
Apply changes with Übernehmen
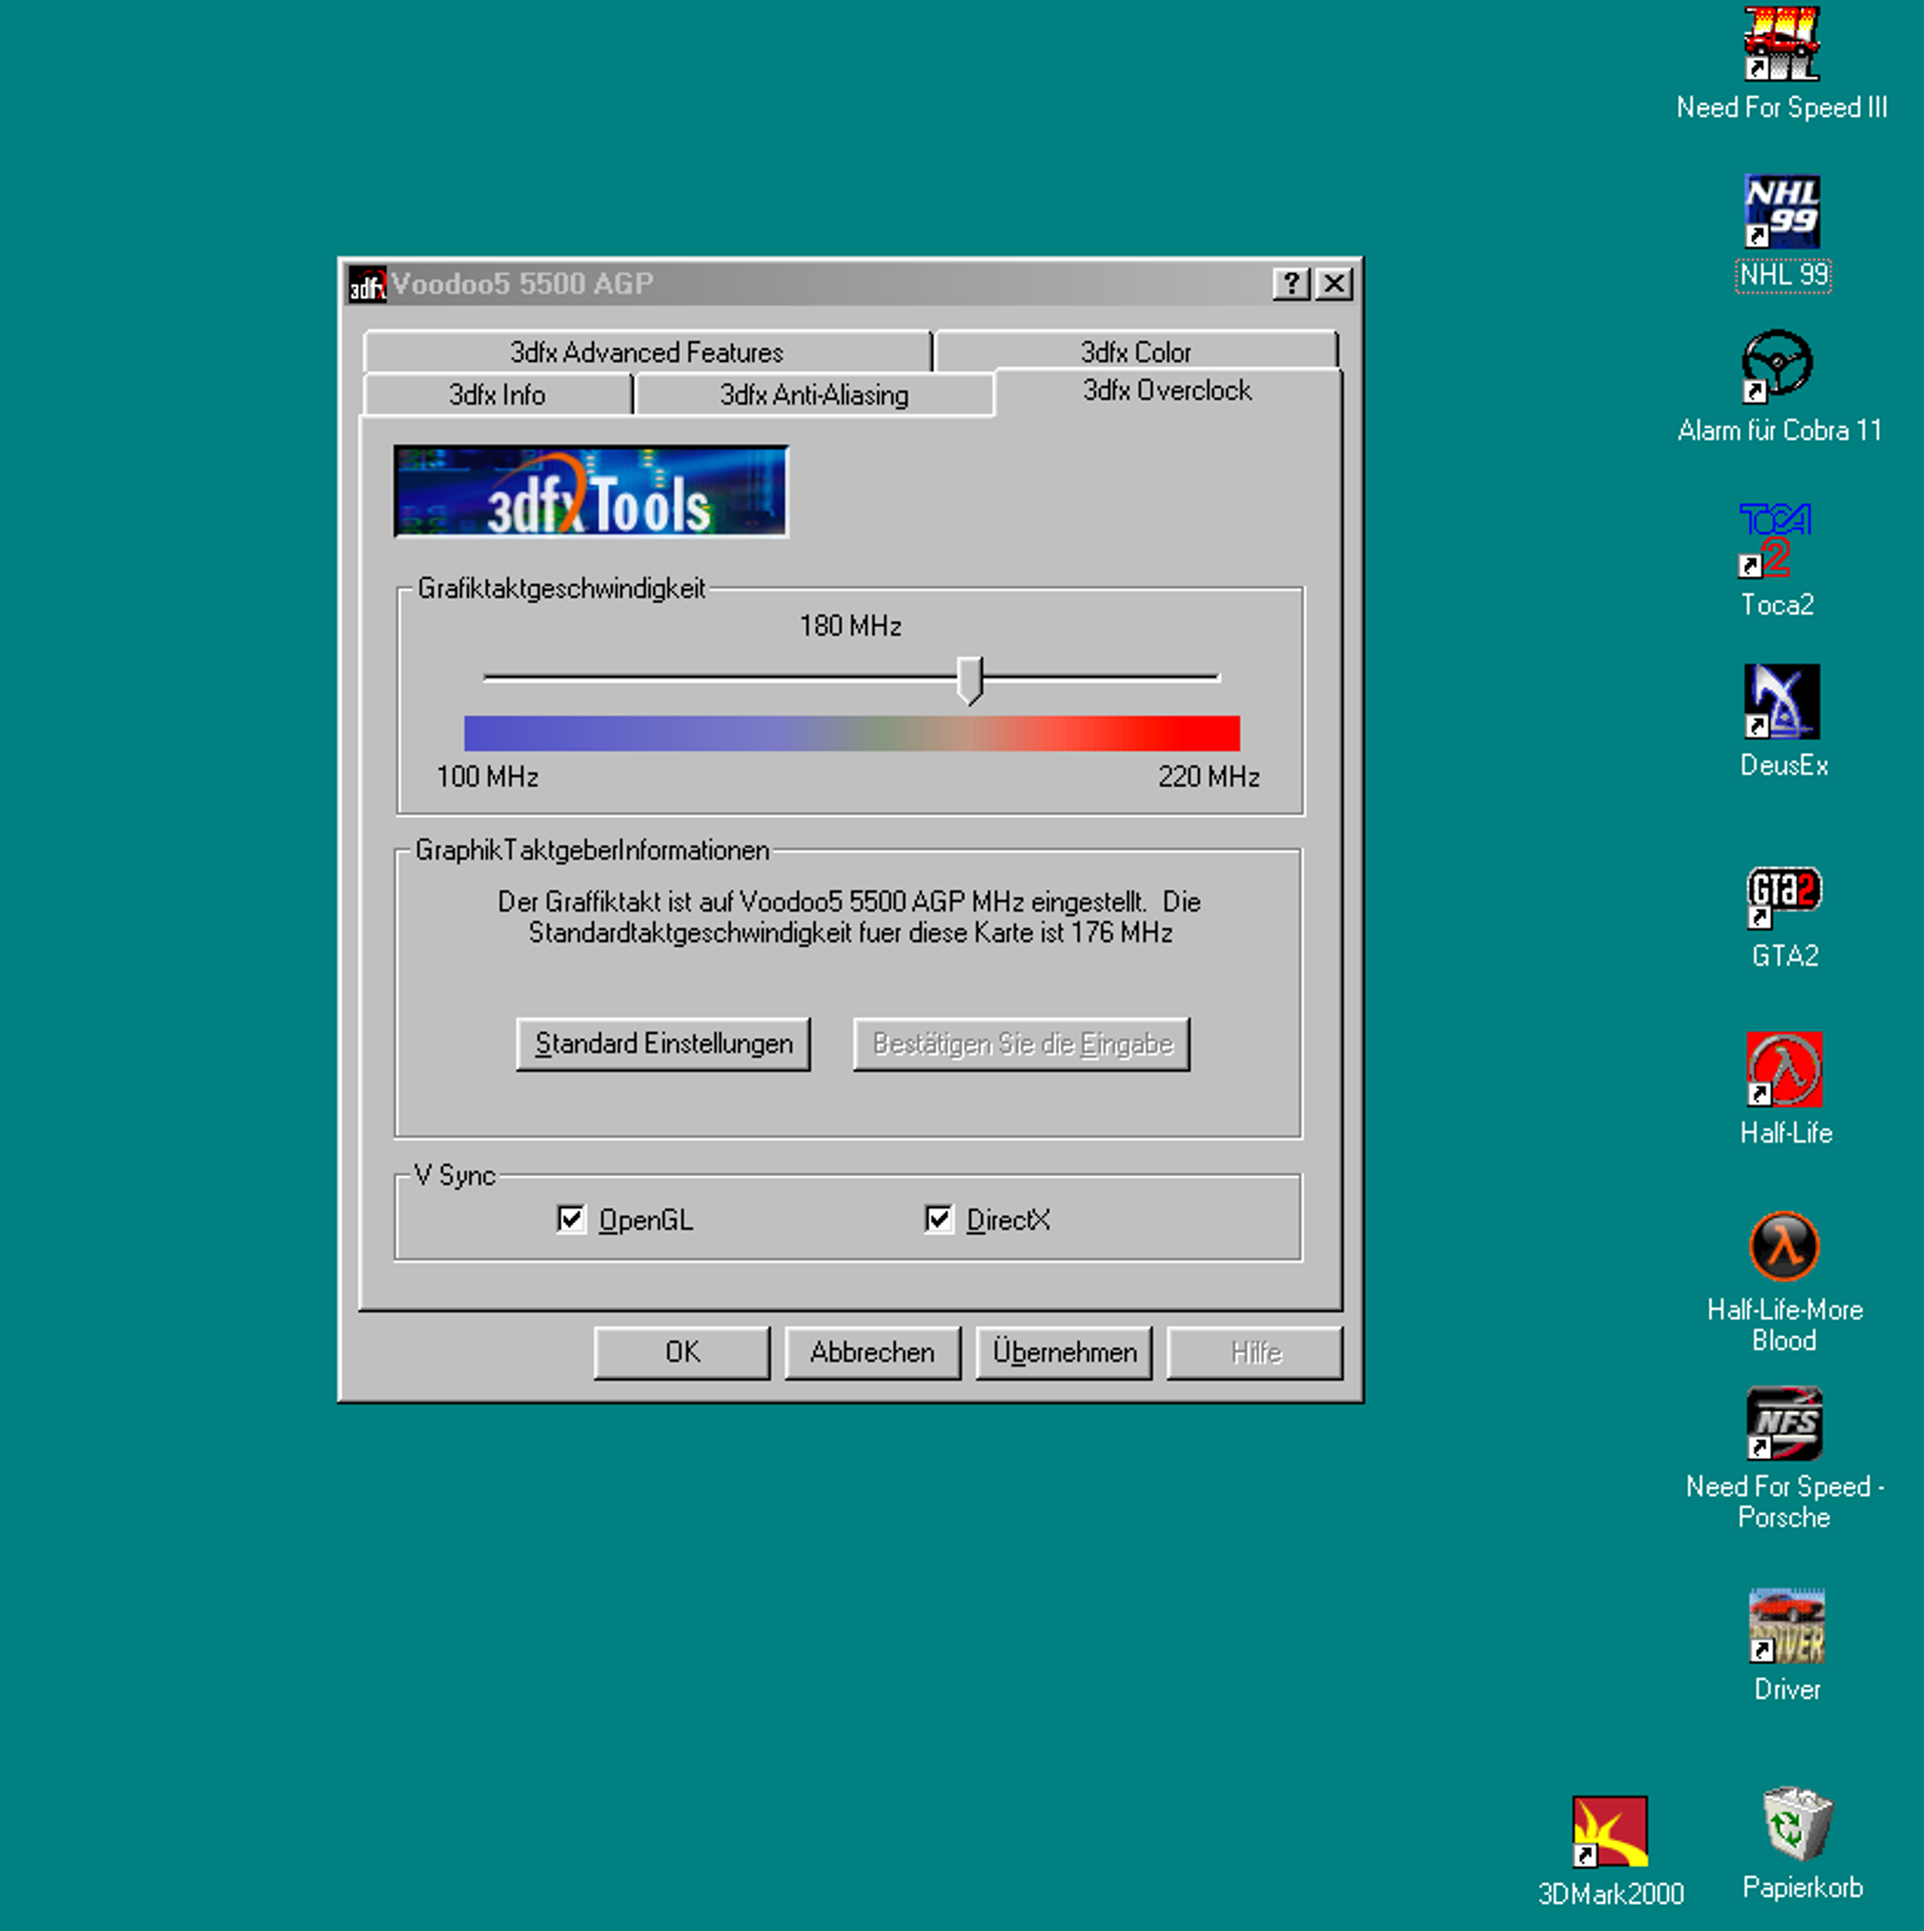(x=1064, y=1353)
